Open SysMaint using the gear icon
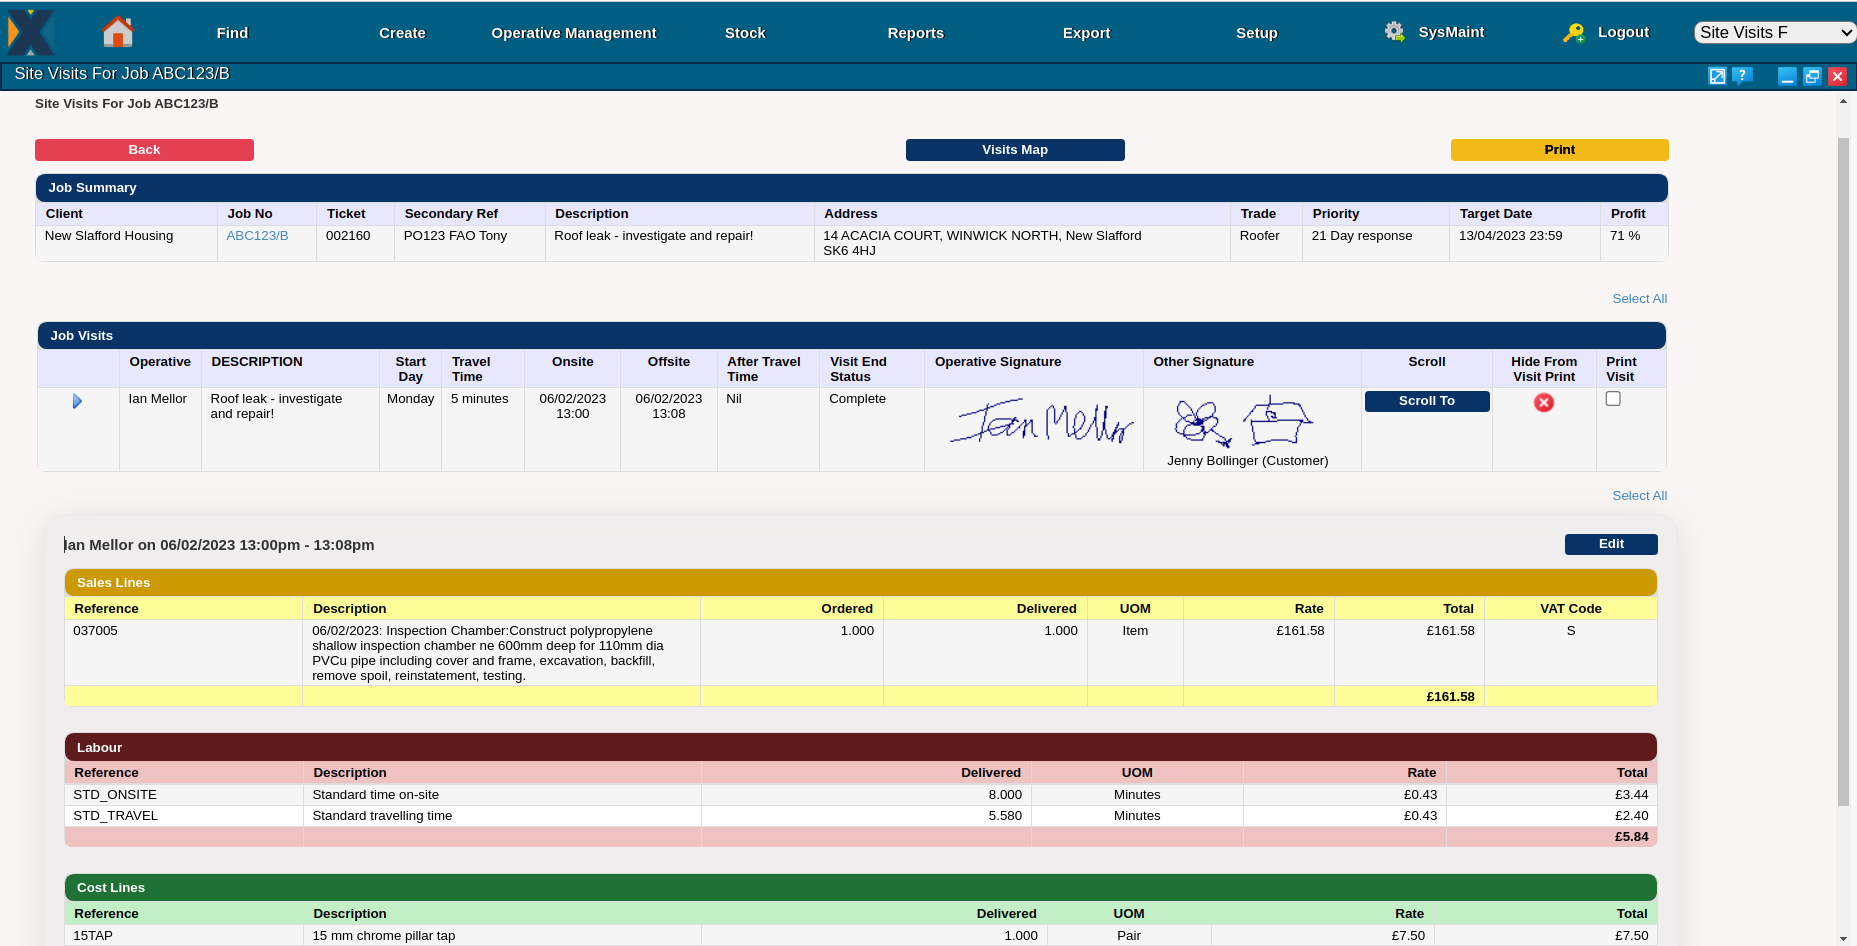1857x946 pixels. pos(1394,32)
